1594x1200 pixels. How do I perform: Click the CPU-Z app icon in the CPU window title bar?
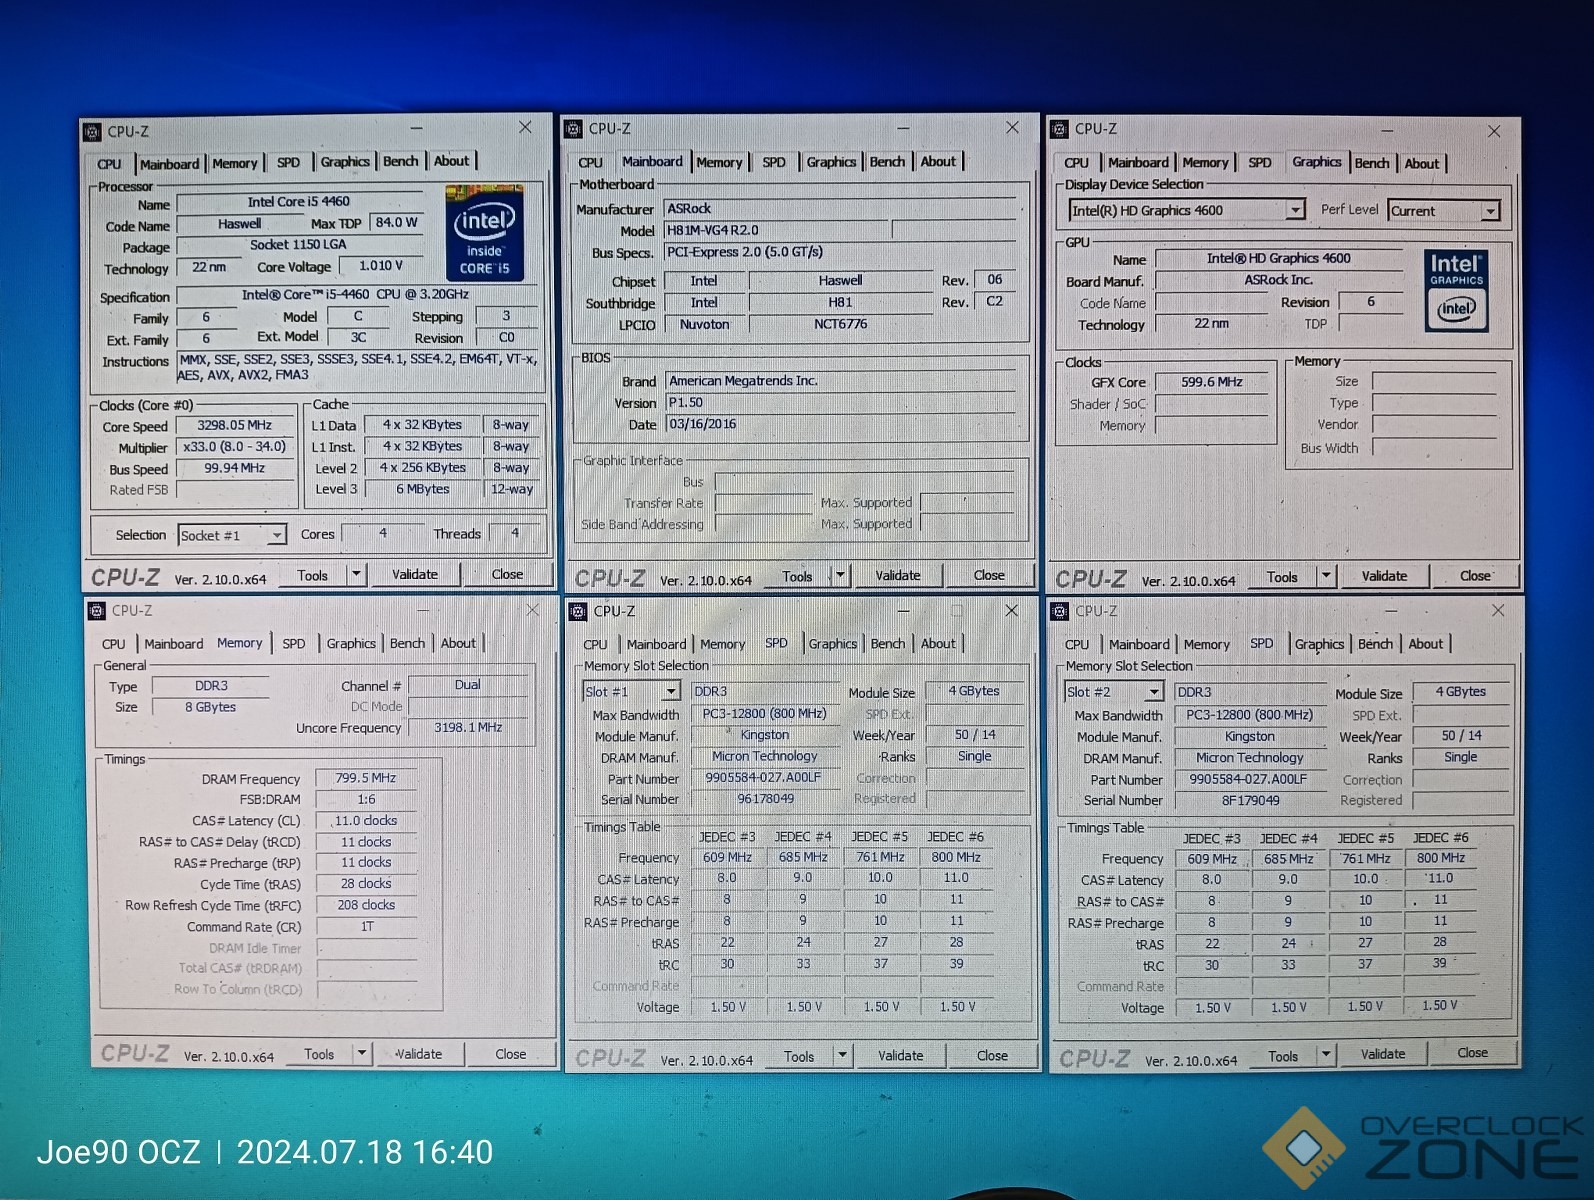tap(93, 131)
